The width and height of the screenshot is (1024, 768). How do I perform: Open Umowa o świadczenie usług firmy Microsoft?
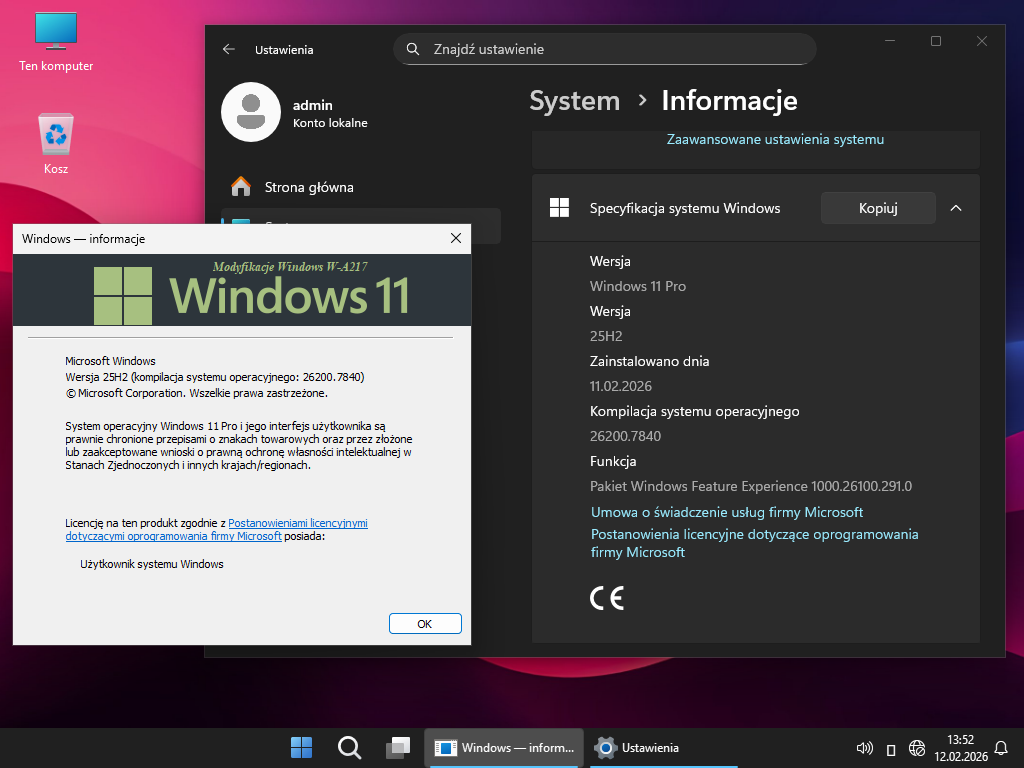click(726, 512)
